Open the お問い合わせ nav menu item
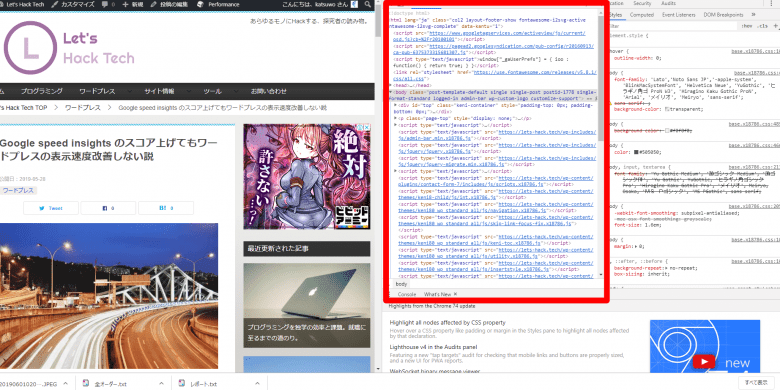This screenshot has width=780, height=390. [269, 91]
